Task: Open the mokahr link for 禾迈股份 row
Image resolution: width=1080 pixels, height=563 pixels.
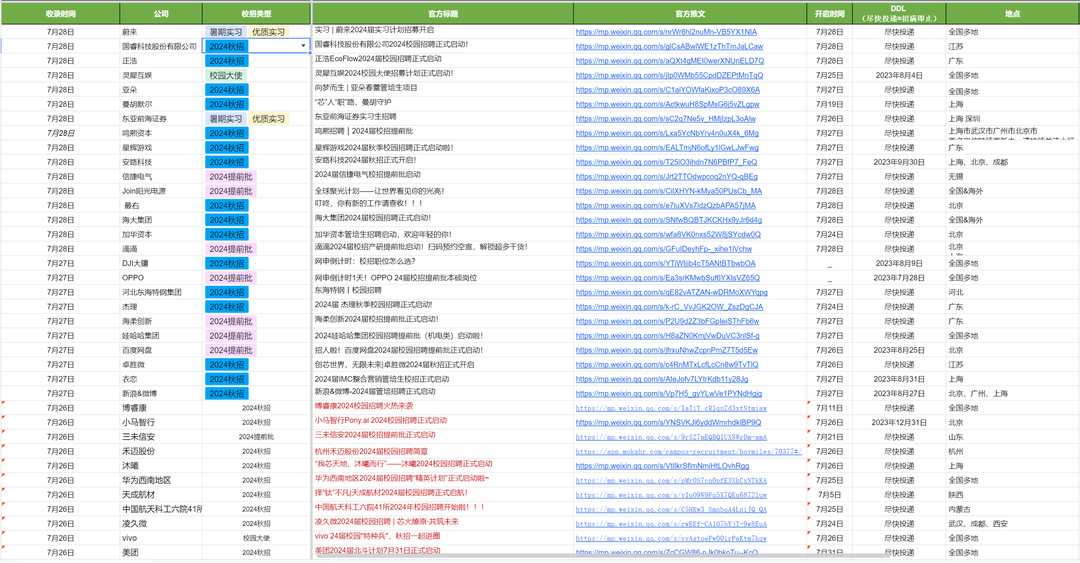Action: click(689, 451)
